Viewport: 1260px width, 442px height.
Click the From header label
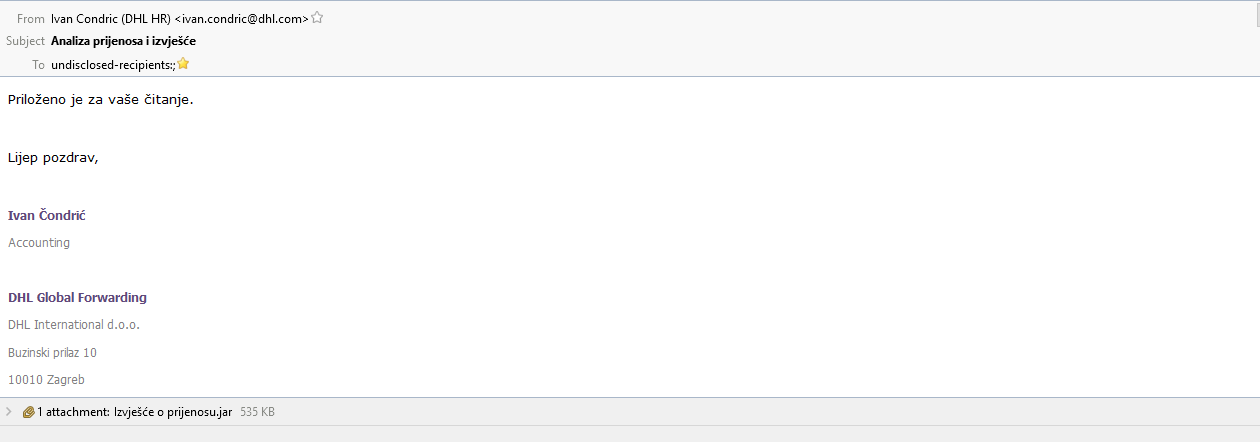[31, 19]
